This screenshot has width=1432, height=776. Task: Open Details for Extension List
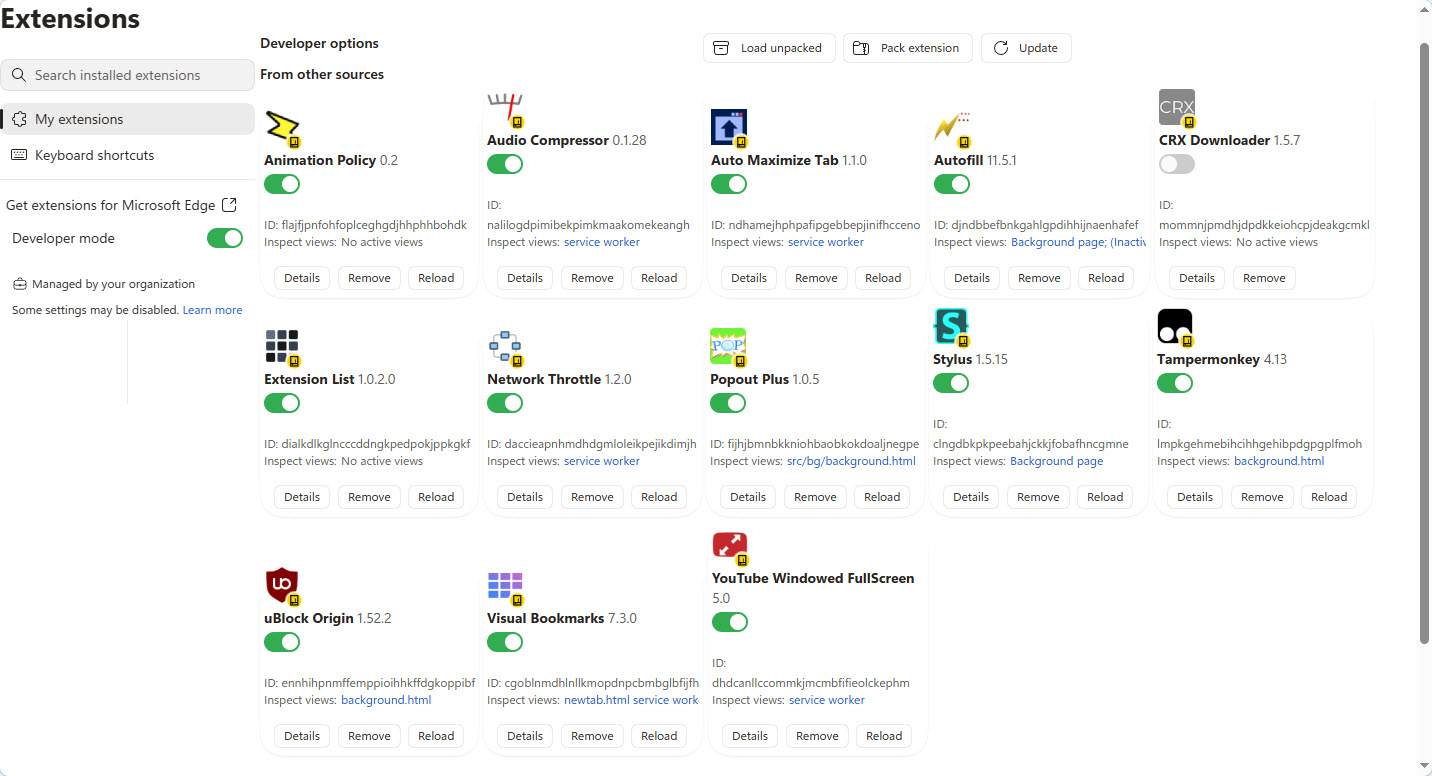302,497
